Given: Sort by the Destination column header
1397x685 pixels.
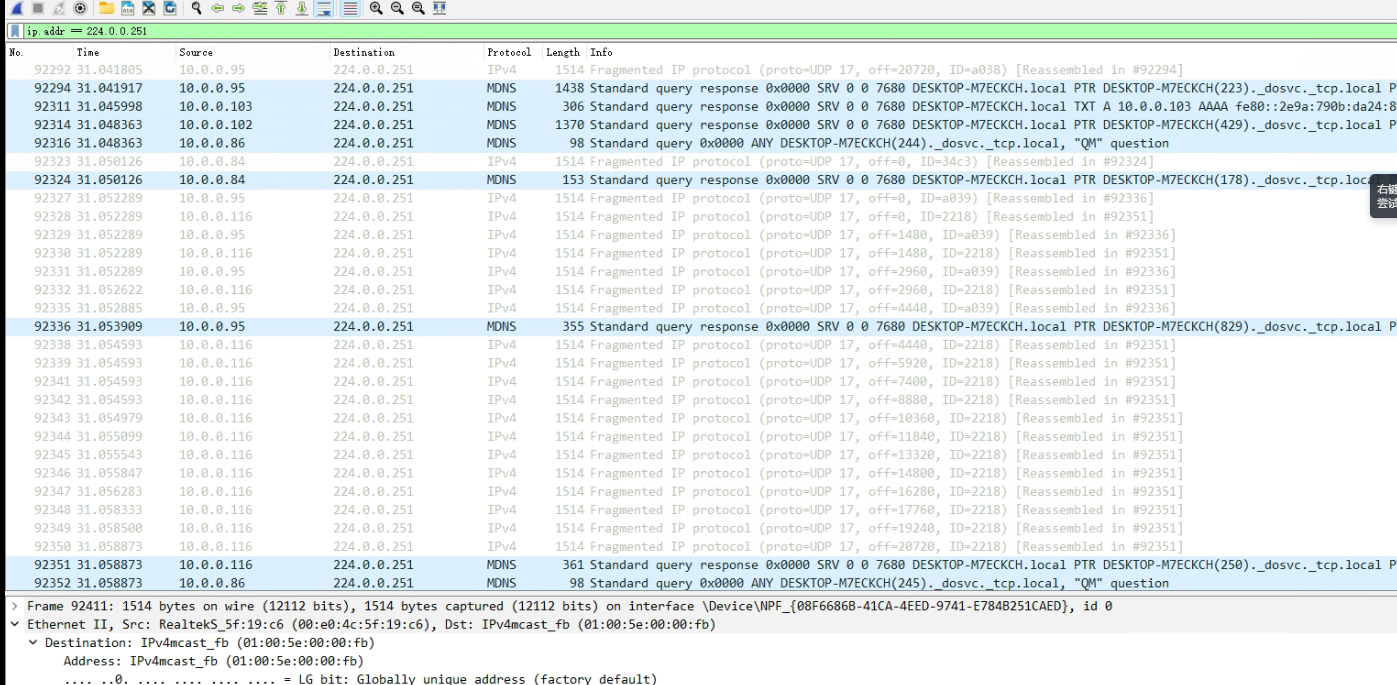Looking at the screenshot, I should tap(364, 52).
